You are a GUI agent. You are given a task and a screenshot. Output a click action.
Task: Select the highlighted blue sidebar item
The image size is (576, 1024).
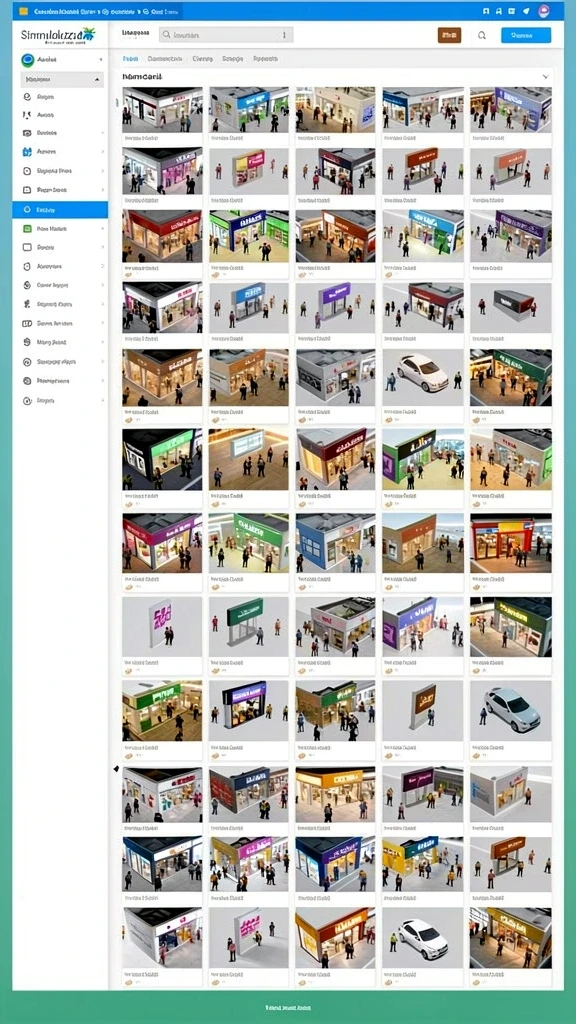[x=60, y=210]
